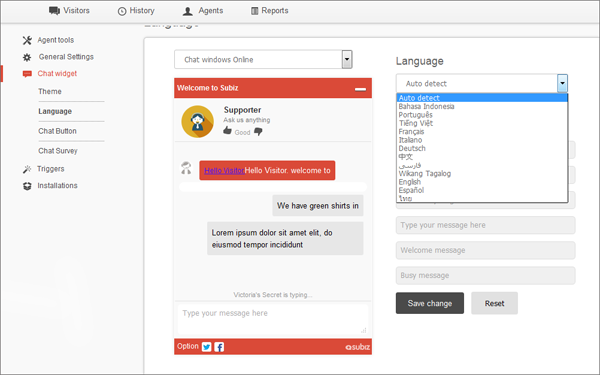Screen dimensions: 600x375
Task: Select English language option
Action: 482,182
